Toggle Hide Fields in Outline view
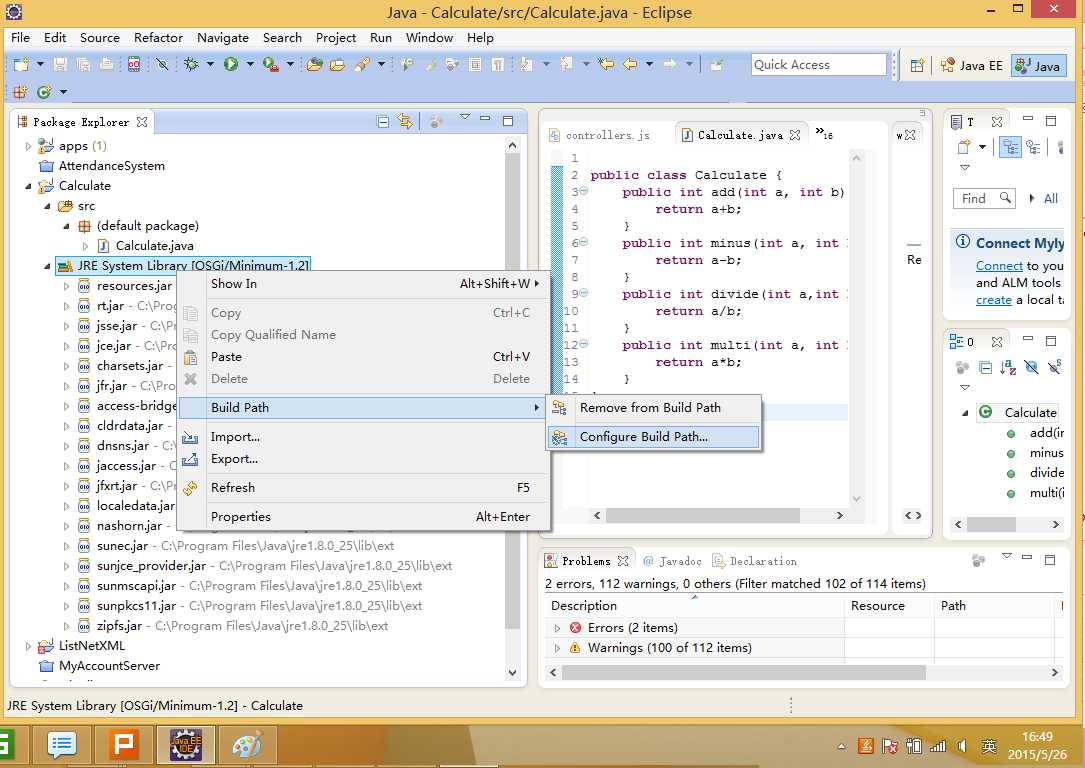 [1031, 367]
